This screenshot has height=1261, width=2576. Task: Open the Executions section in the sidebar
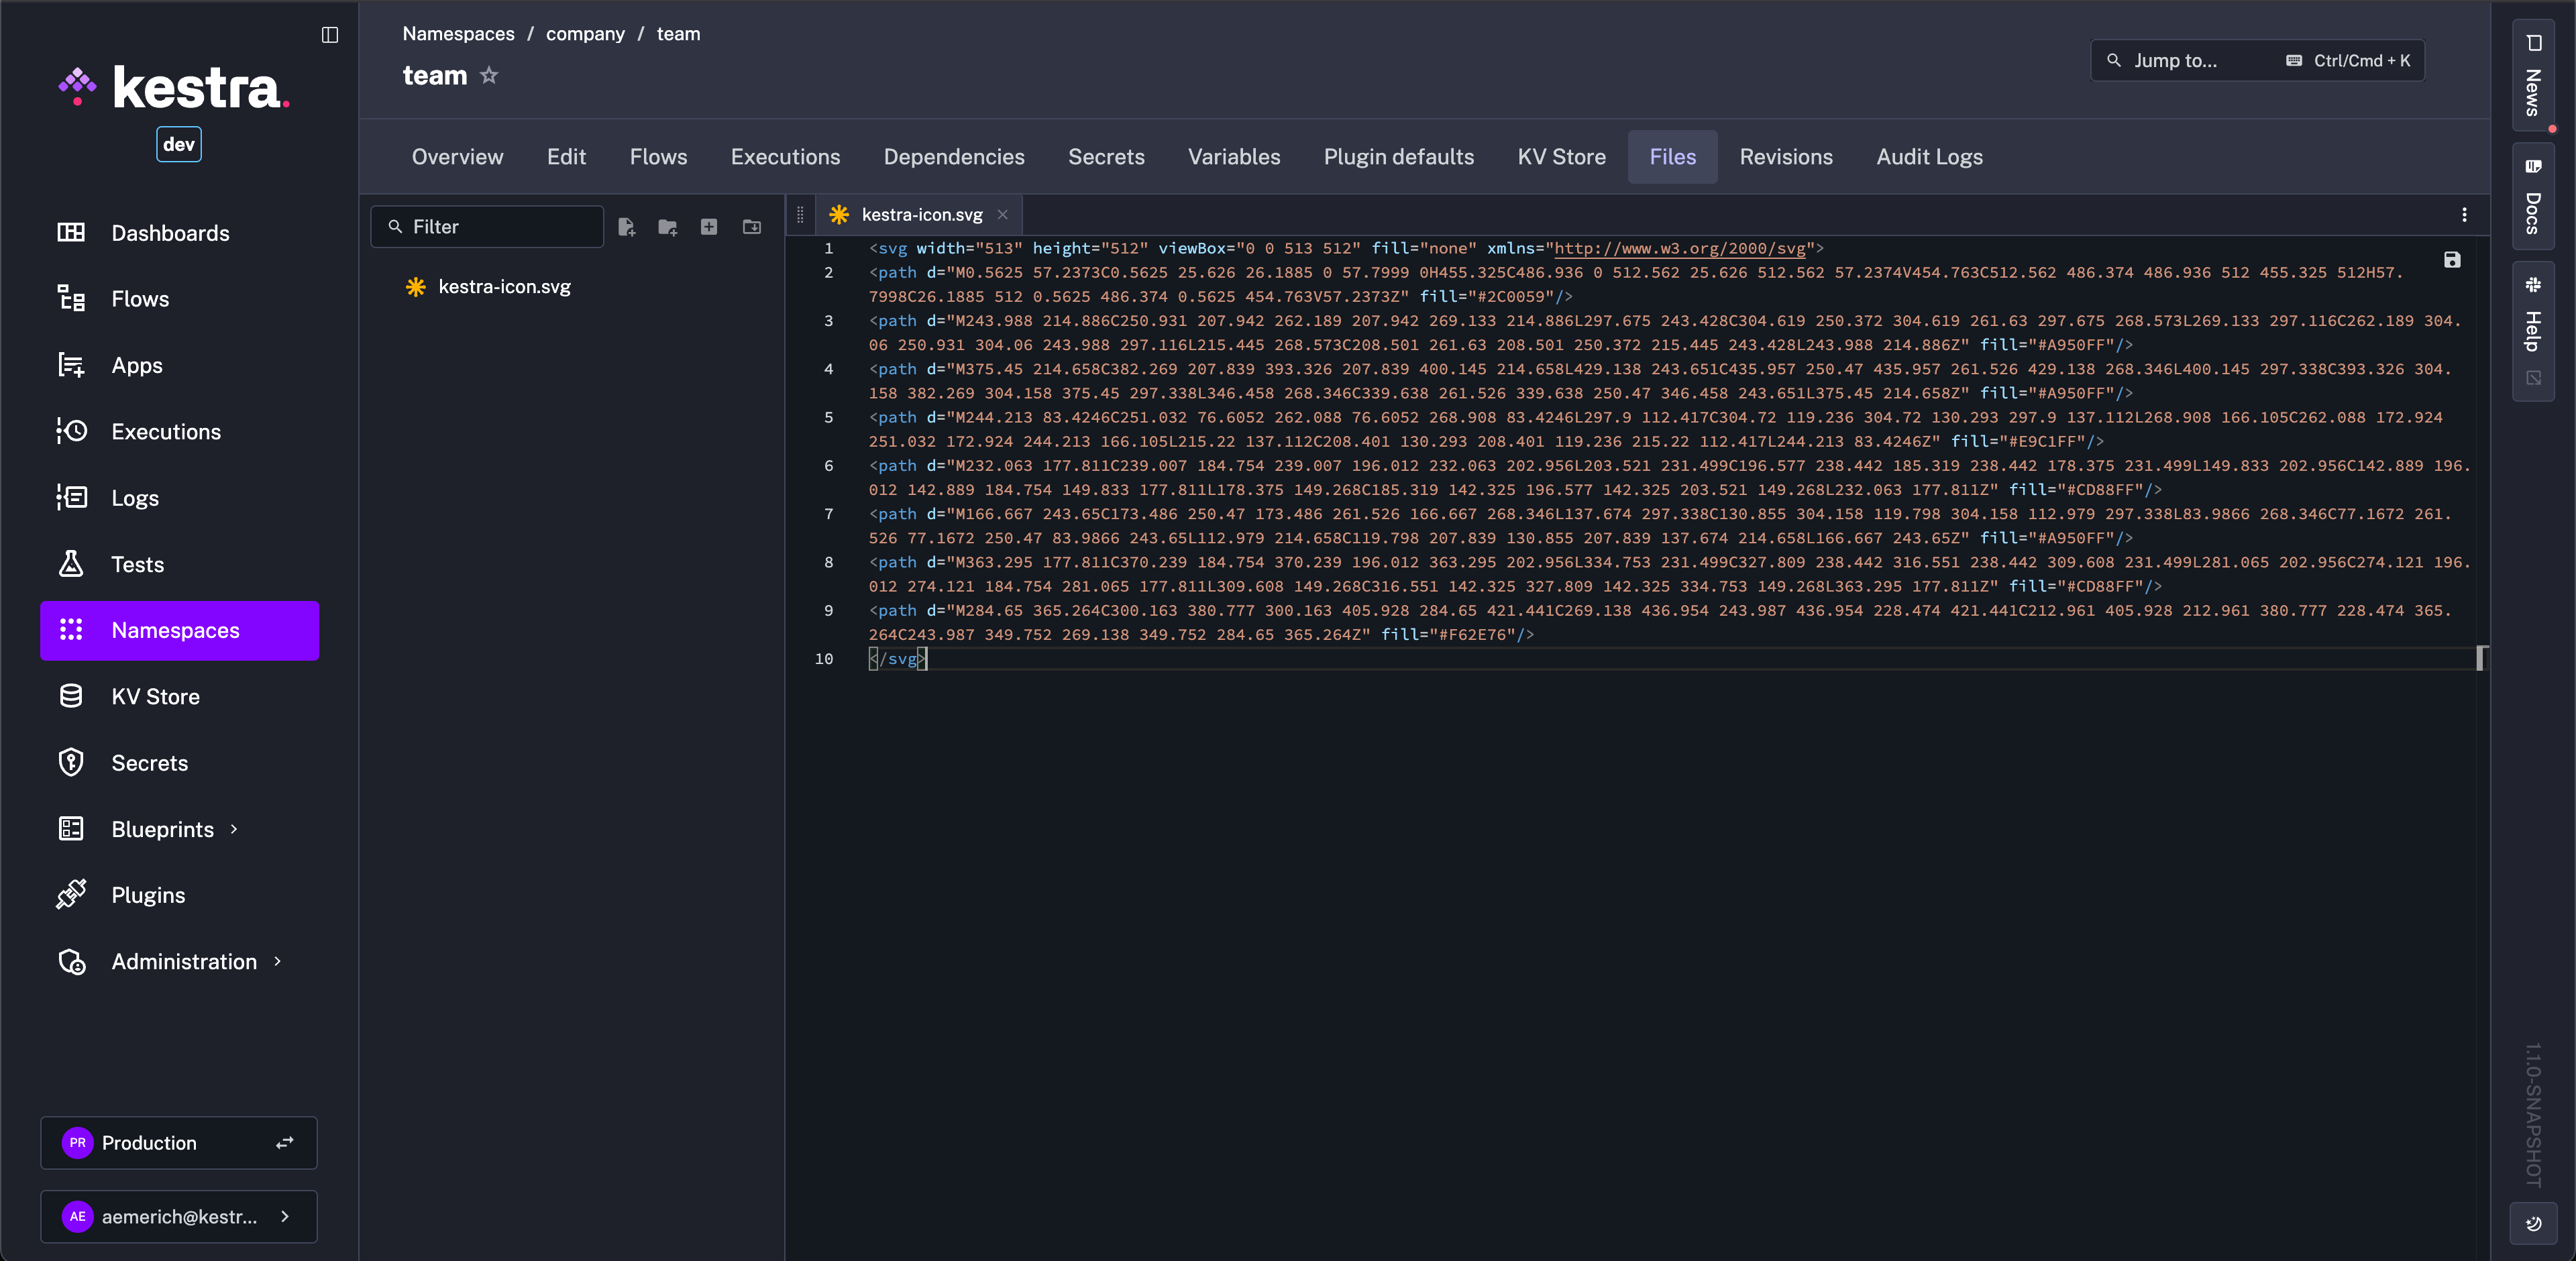(x=166, y=431)
